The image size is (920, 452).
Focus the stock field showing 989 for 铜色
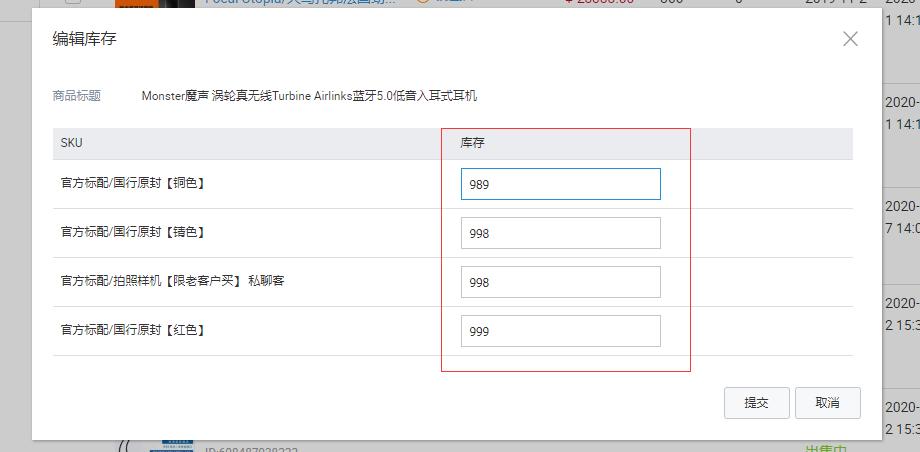[x=560, y=184]
